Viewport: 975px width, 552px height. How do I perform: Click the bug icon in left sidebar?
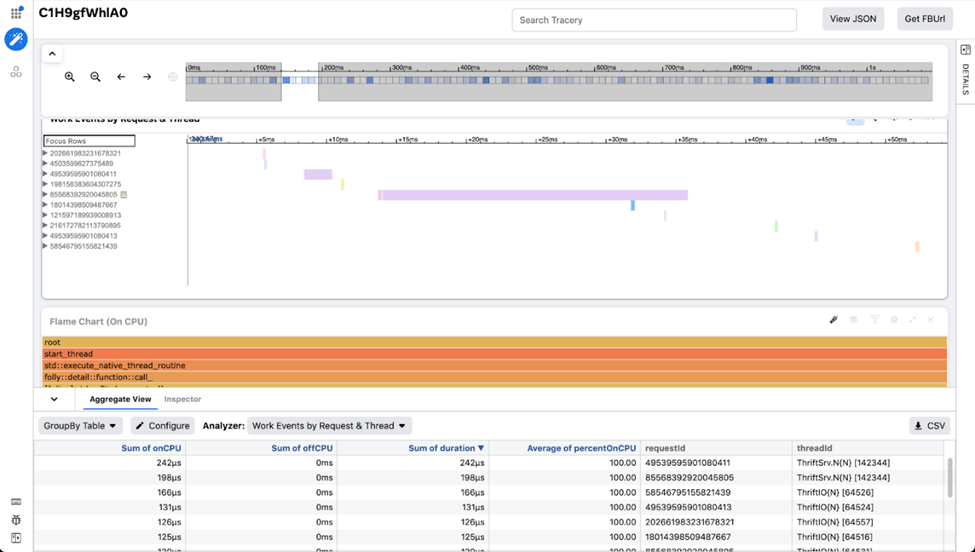(16, 520)
